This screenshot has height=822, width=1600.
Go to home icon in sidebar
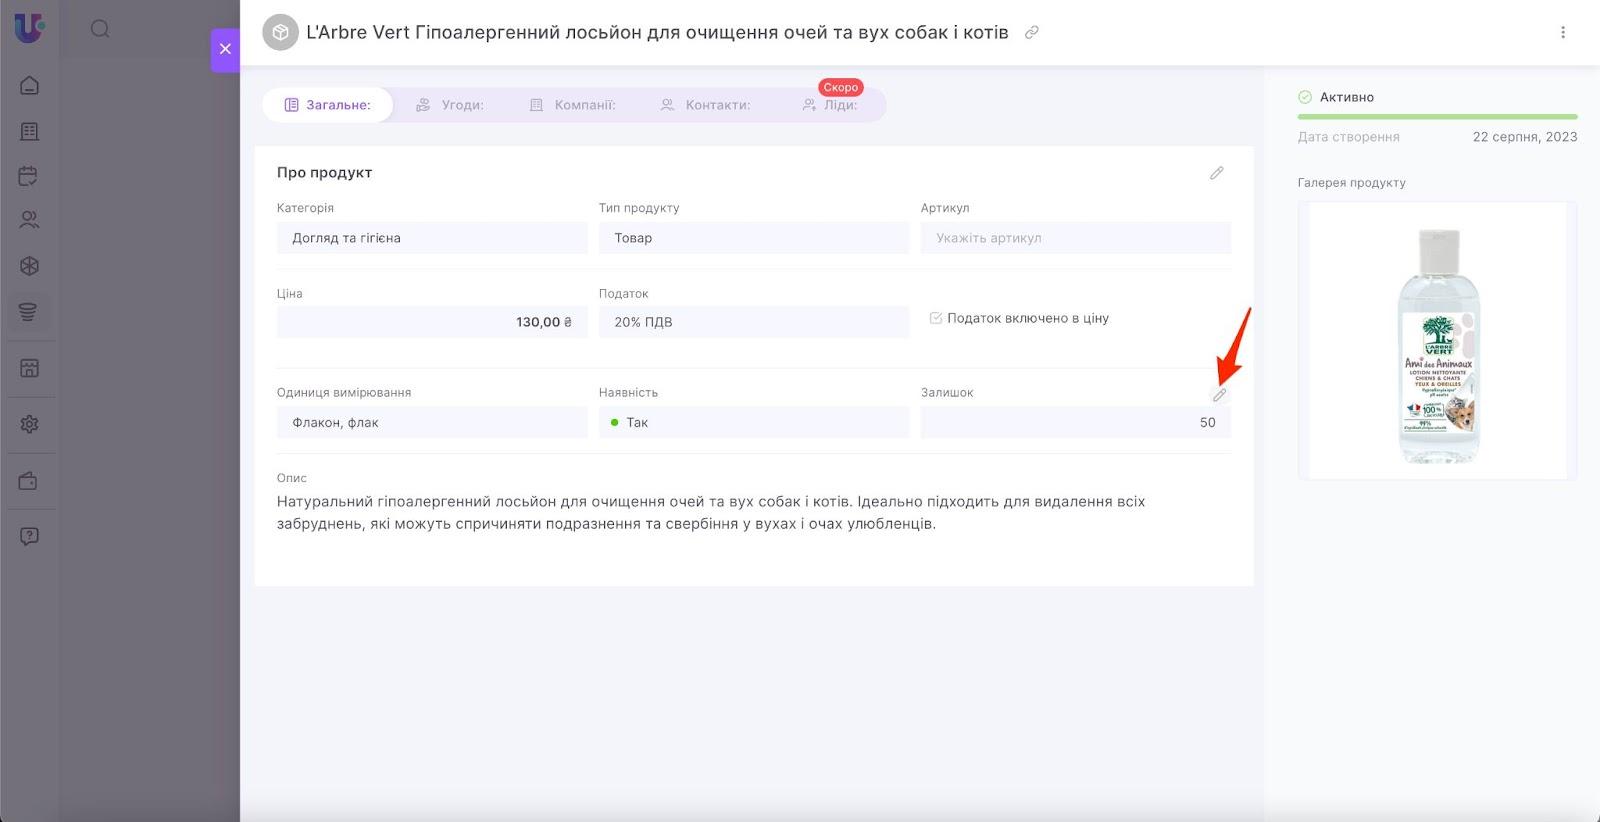[x=29, y=85]
